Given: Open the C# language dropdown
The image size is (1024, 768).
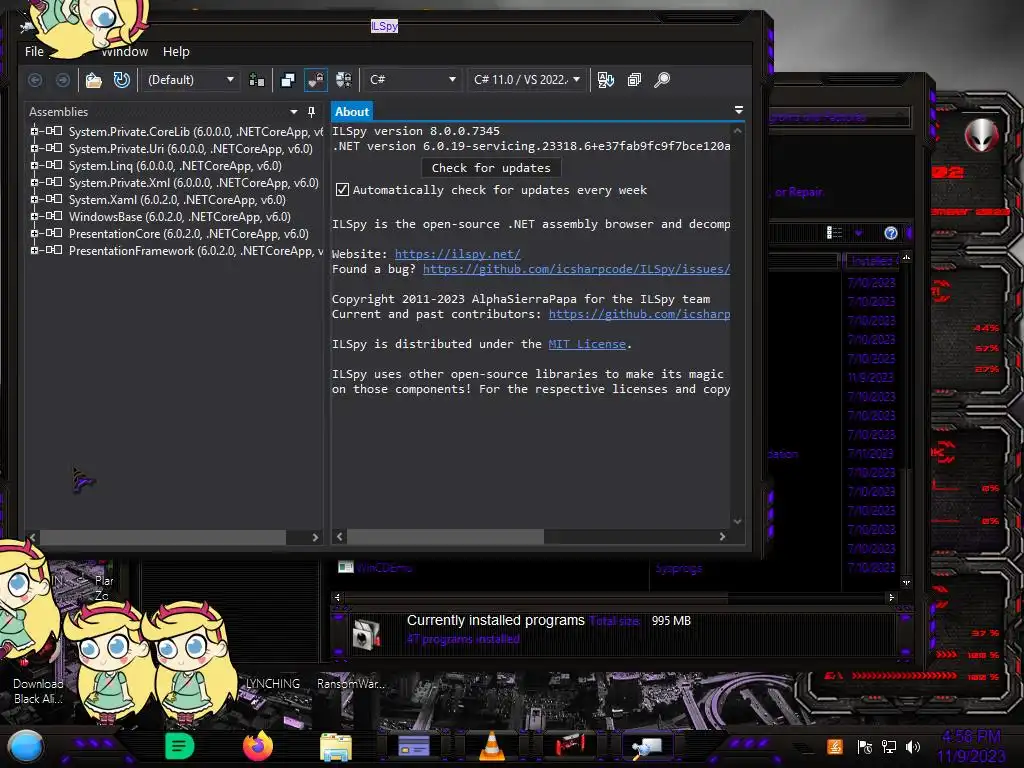Looking at the screenshot, I should pos(411,80).
